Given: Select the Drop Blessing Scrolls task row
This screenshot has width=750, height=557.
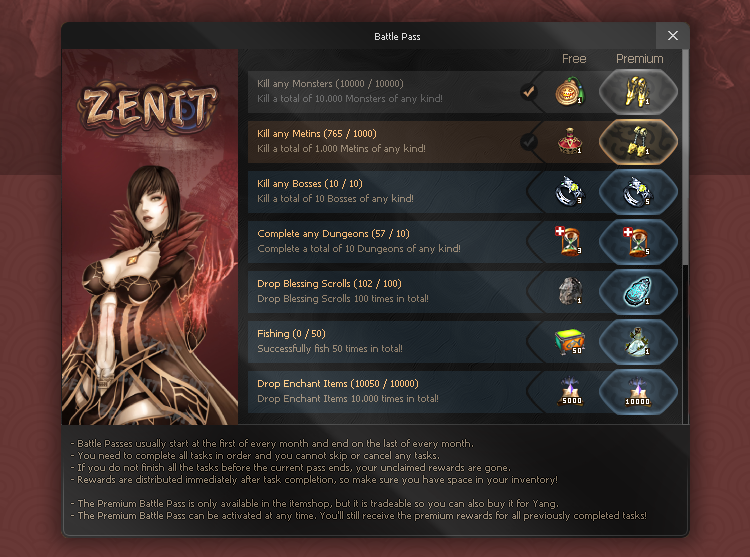Looking at the screenshot, I should tap(464, 292).
